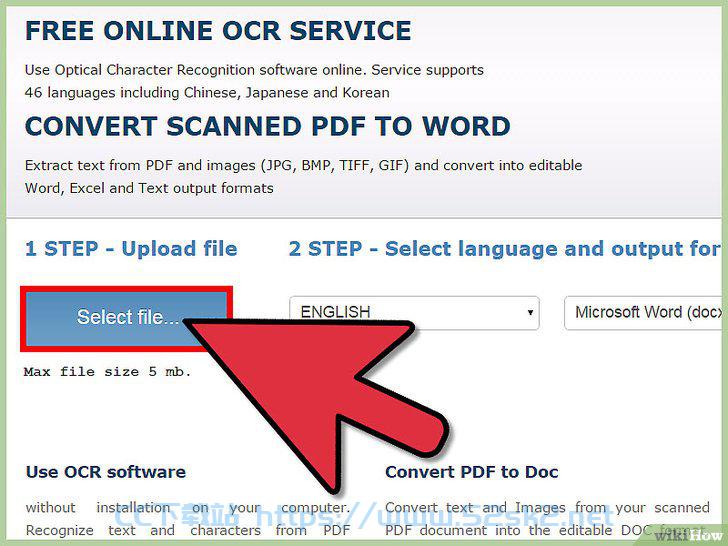The height and width of the screenshot is (546, 728).
Task: Click the 'Use OCR software' heading
Action: click(x=106, y=472)
